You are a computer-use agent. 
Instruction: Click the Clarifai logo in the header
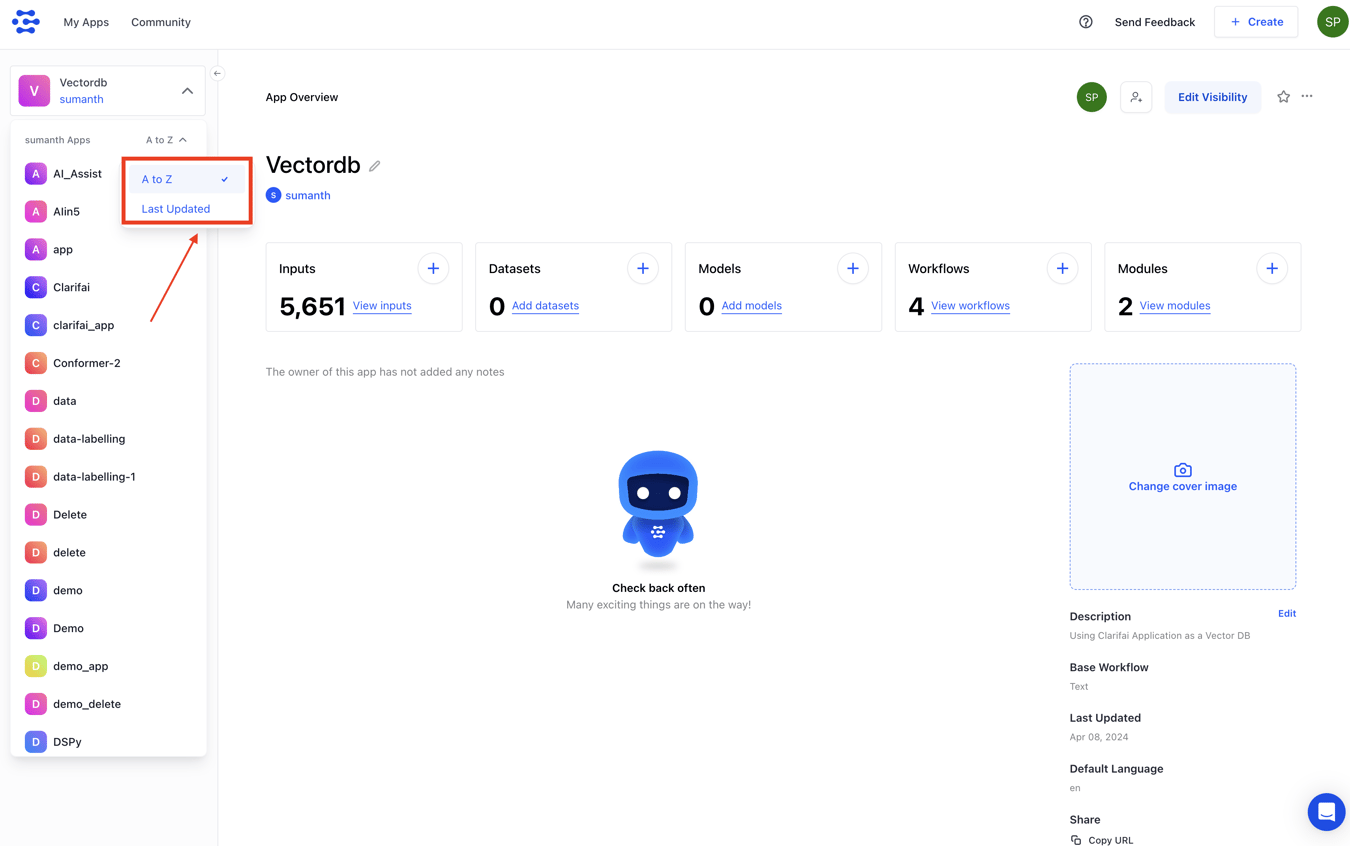click(26, 22)
